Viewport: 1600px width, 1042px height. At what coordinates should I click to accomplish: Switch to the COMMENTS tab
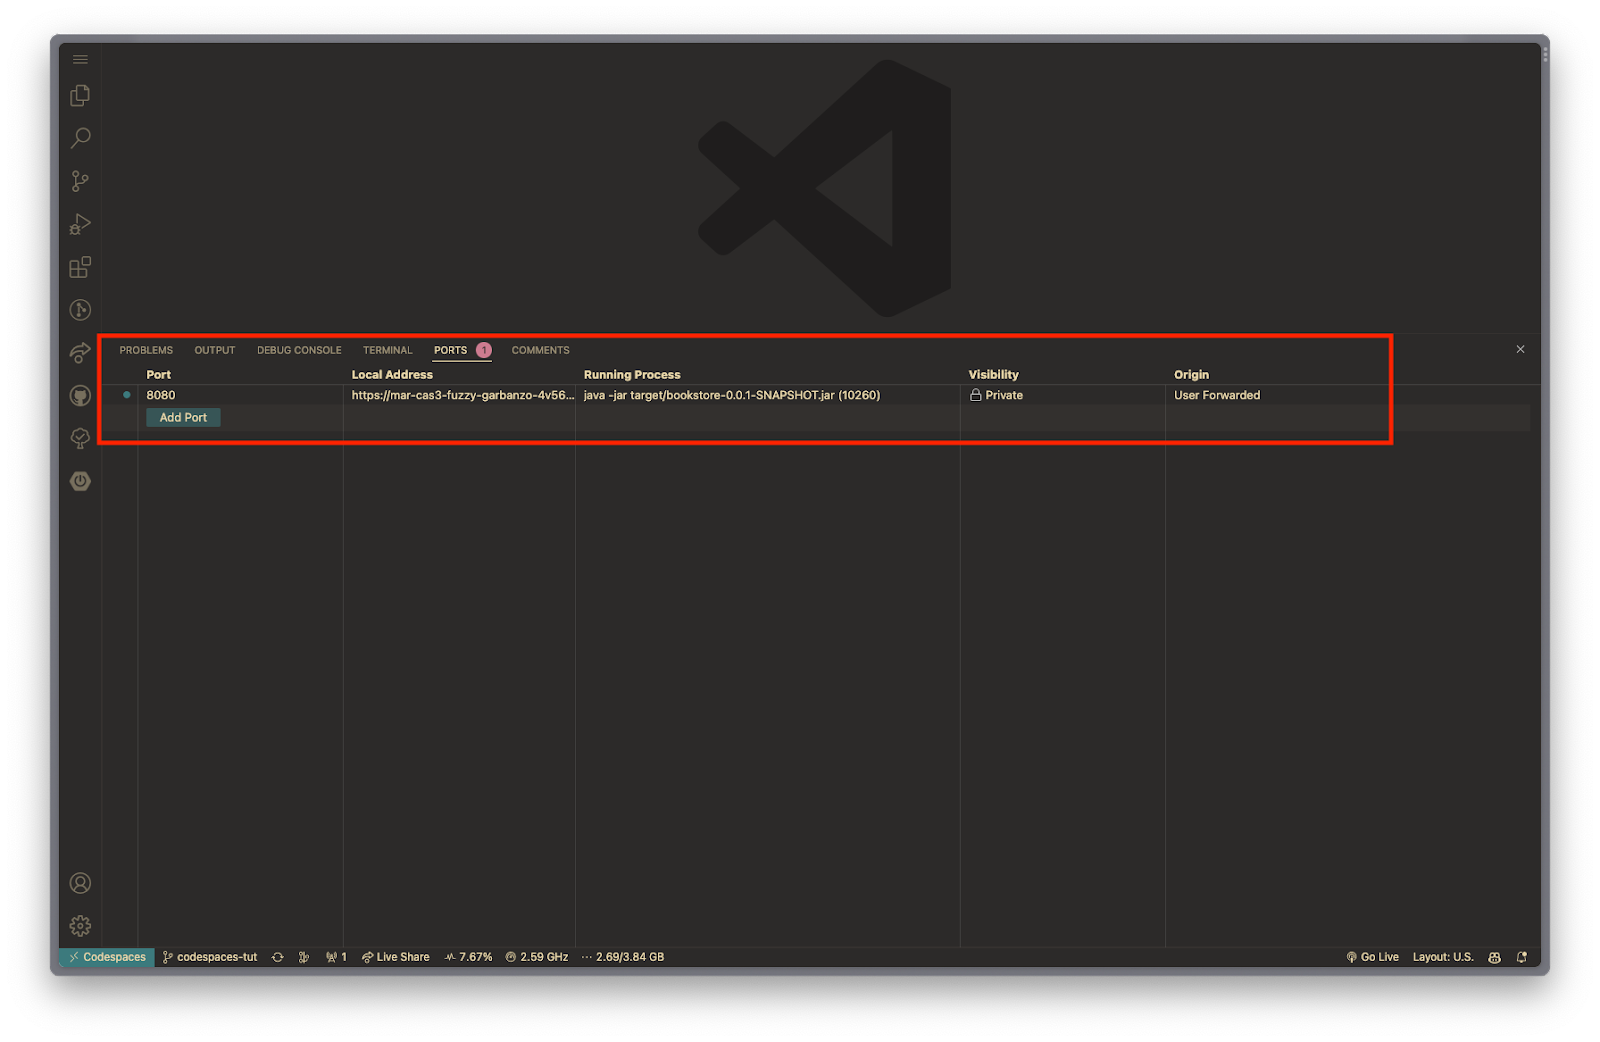coord(541,350)
